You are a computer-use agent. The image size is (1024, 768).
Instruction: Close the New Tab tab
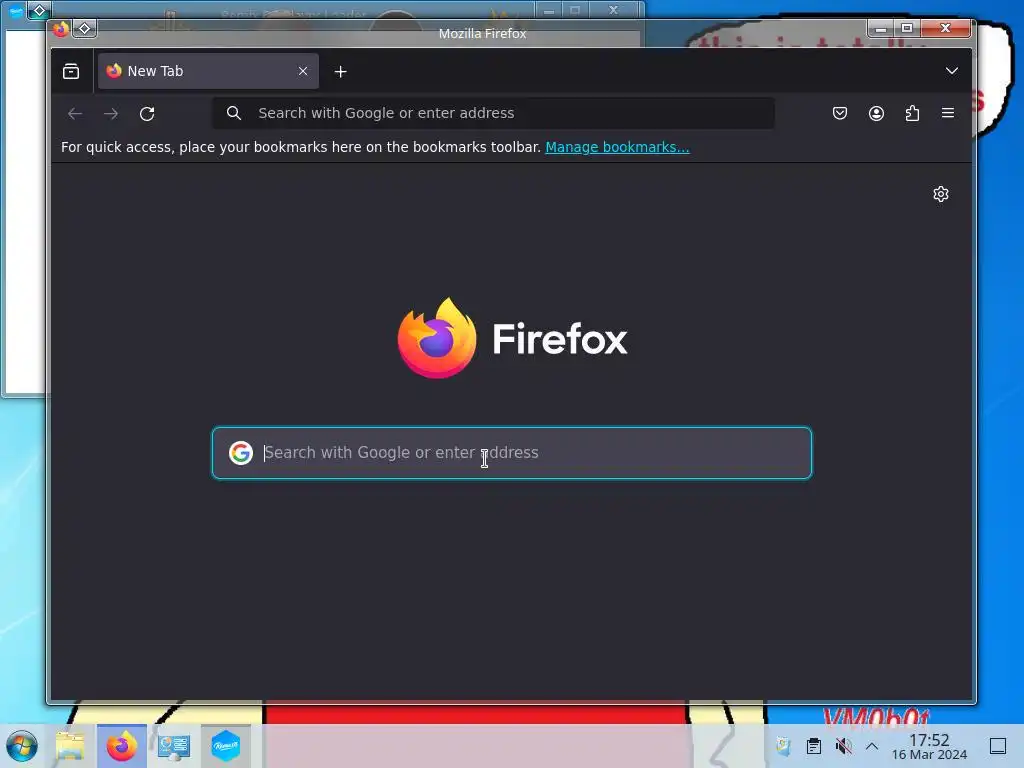[x=303, y=71]
